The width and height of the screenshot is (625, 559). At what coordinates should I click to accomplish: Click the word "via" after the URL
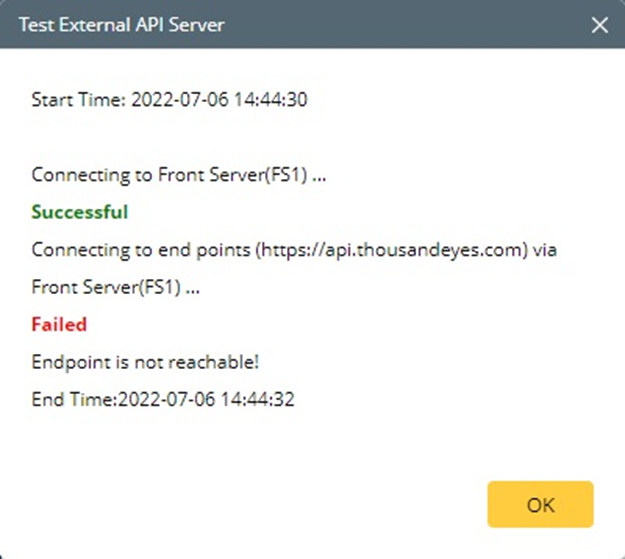tap(545, 249)
